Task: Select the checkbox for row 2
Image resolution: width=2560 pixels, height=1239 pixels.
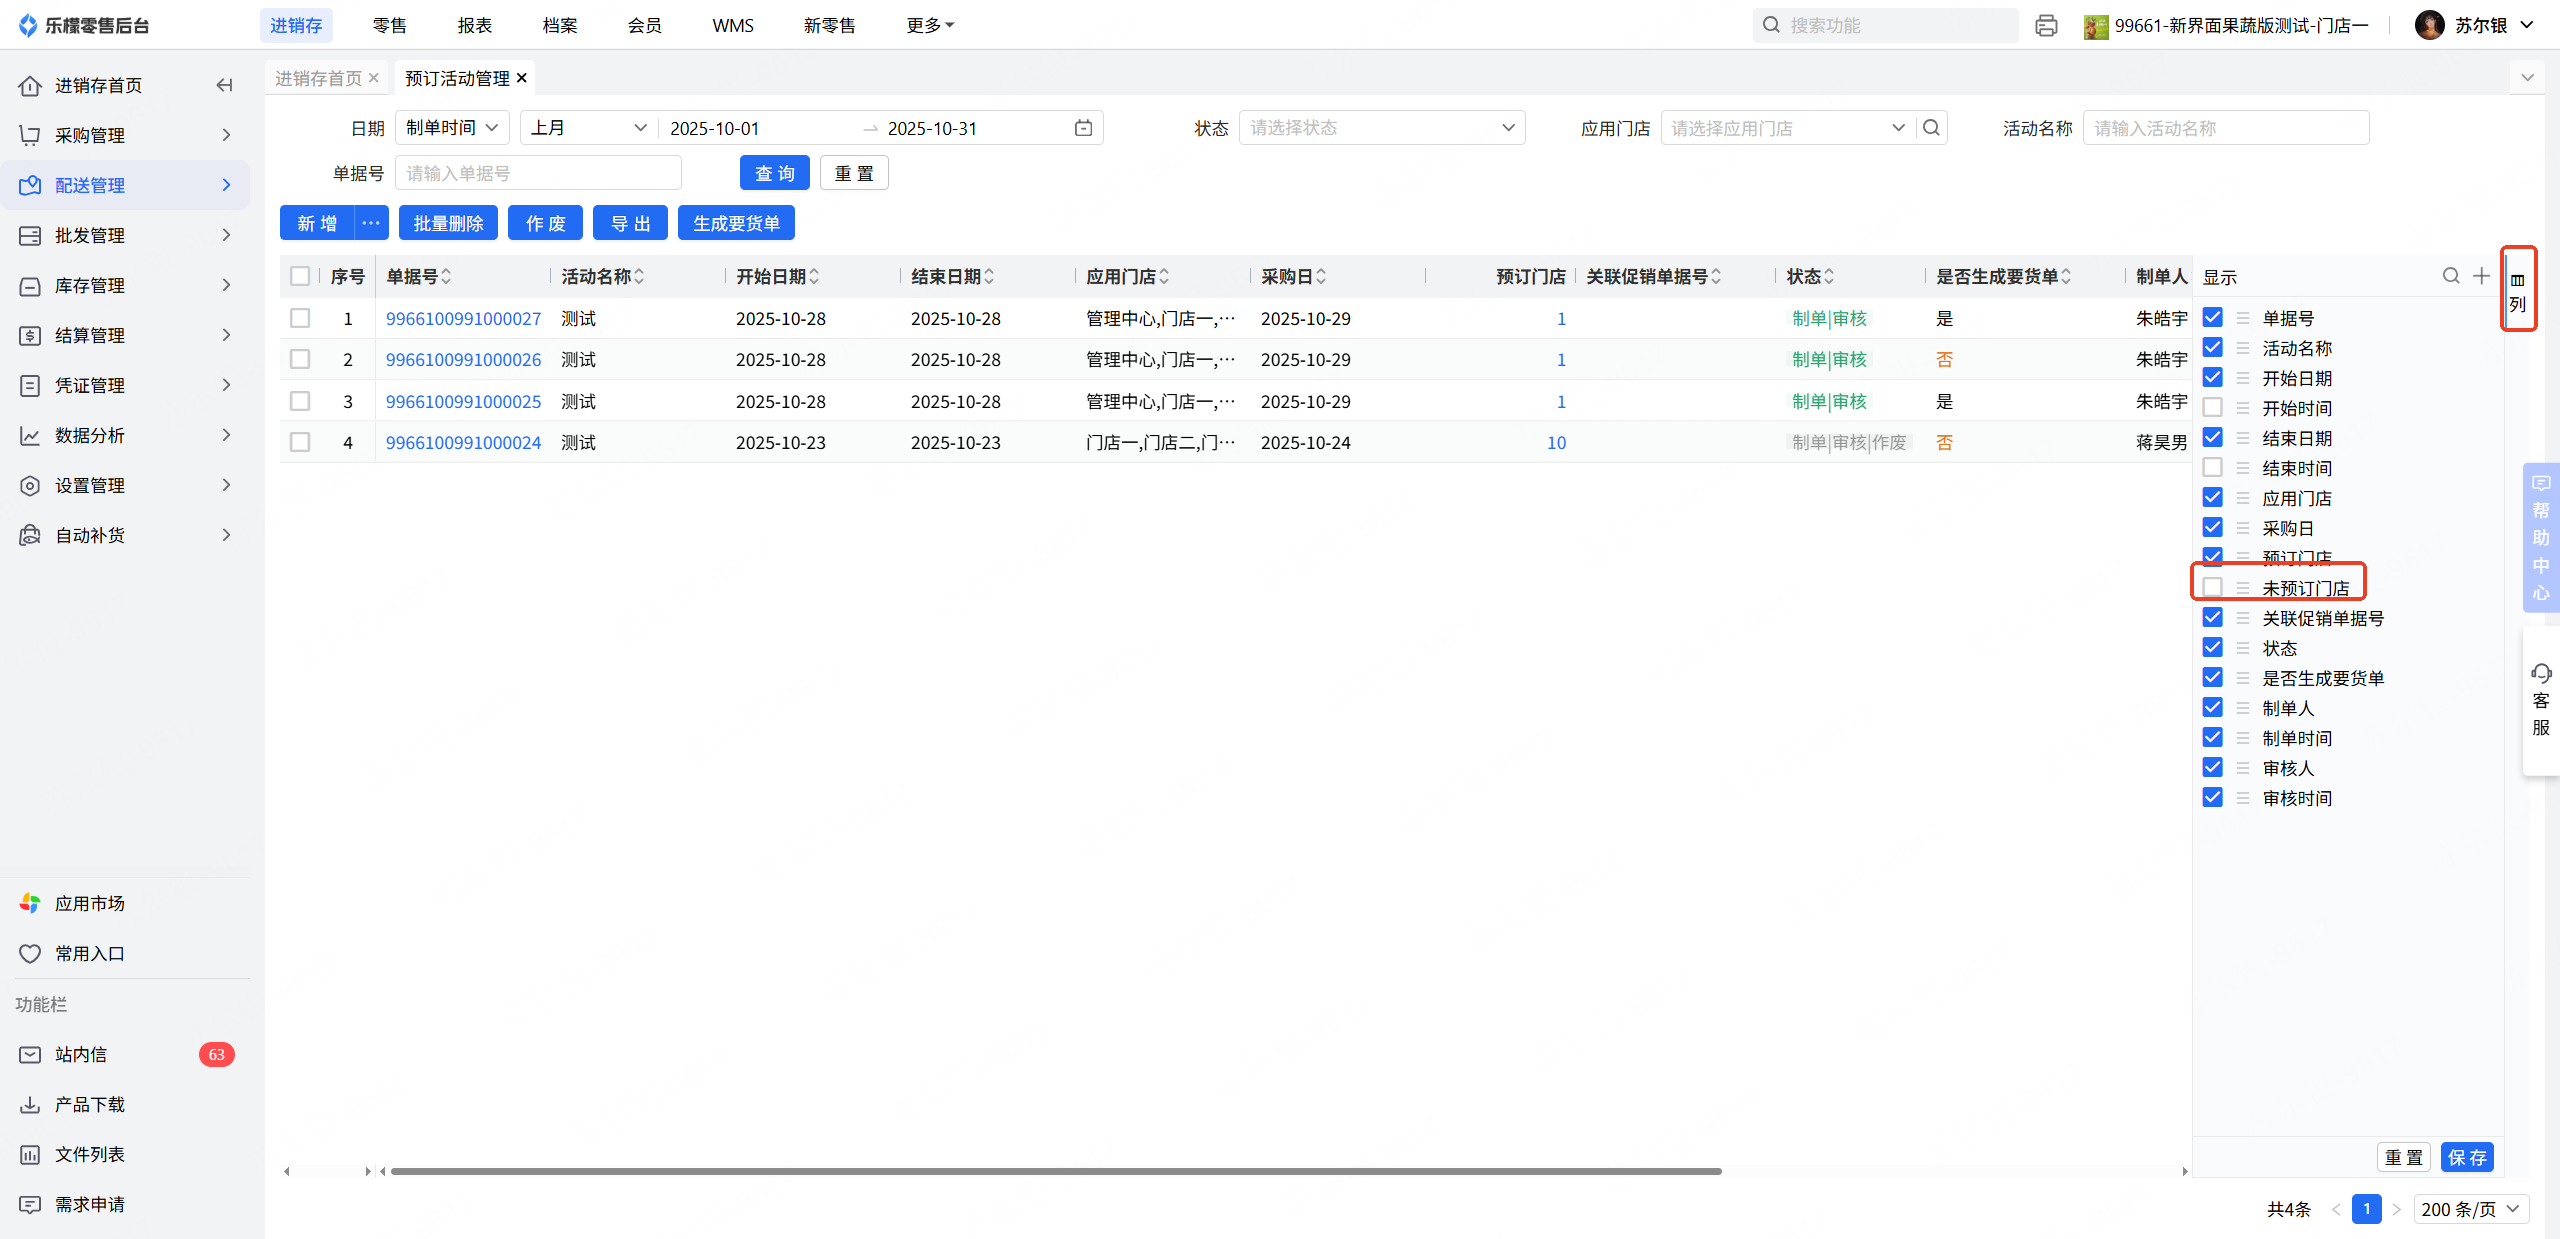Action: [x=300, y=359]
